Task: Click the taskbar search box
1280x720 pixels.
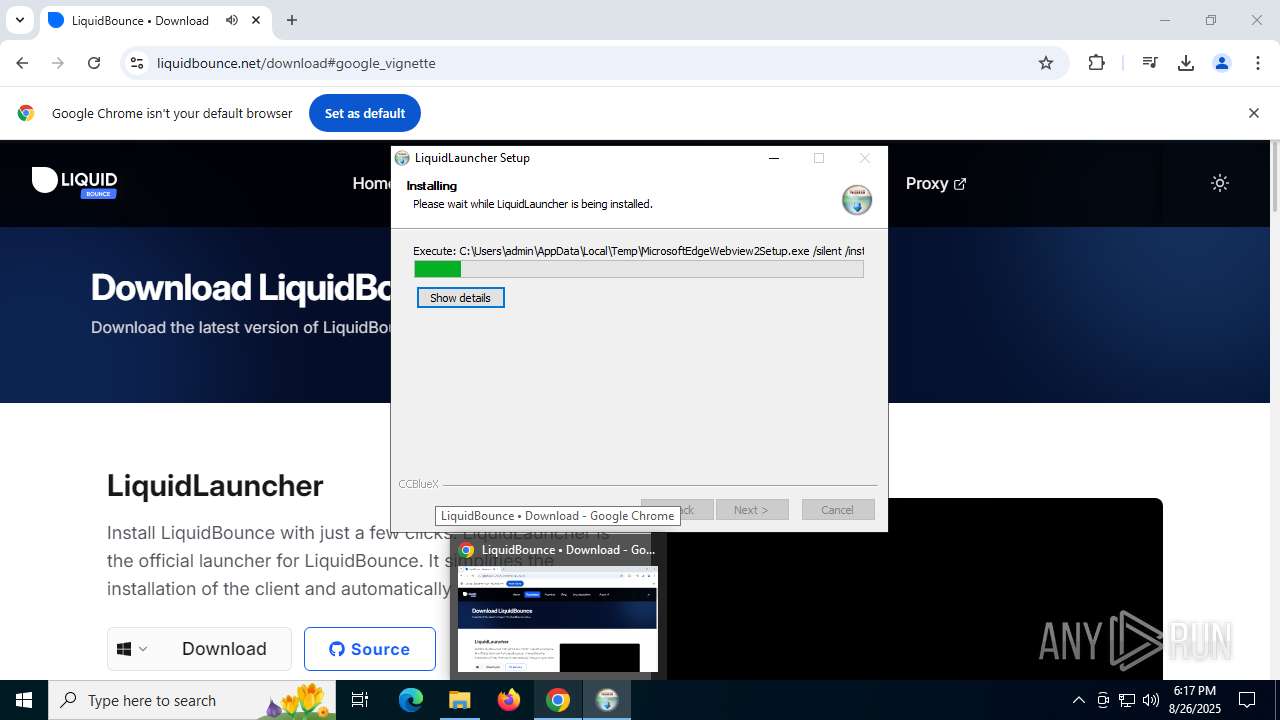Action: pyautogui.click(x=193, y=700)
